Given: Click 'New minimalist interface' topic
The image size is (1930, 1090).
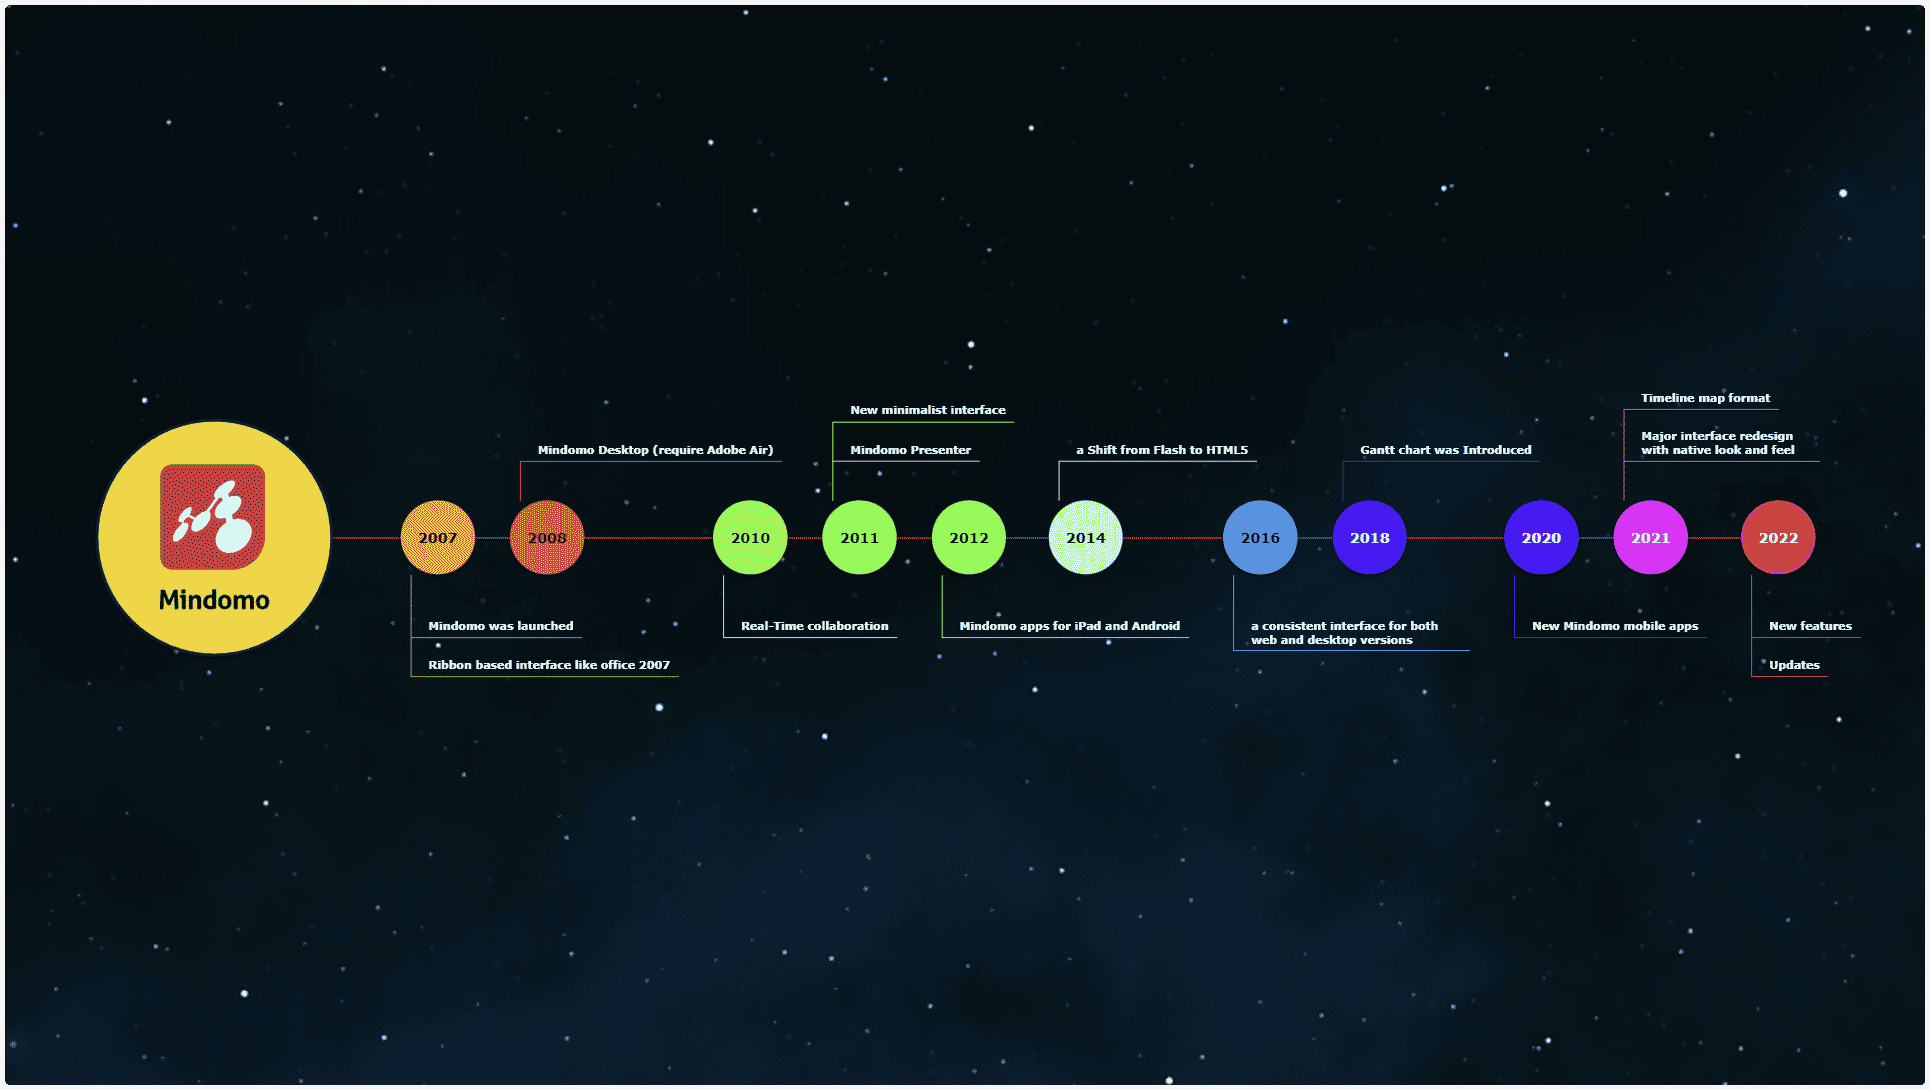Looking at the screenshot, I should (928, 410).
